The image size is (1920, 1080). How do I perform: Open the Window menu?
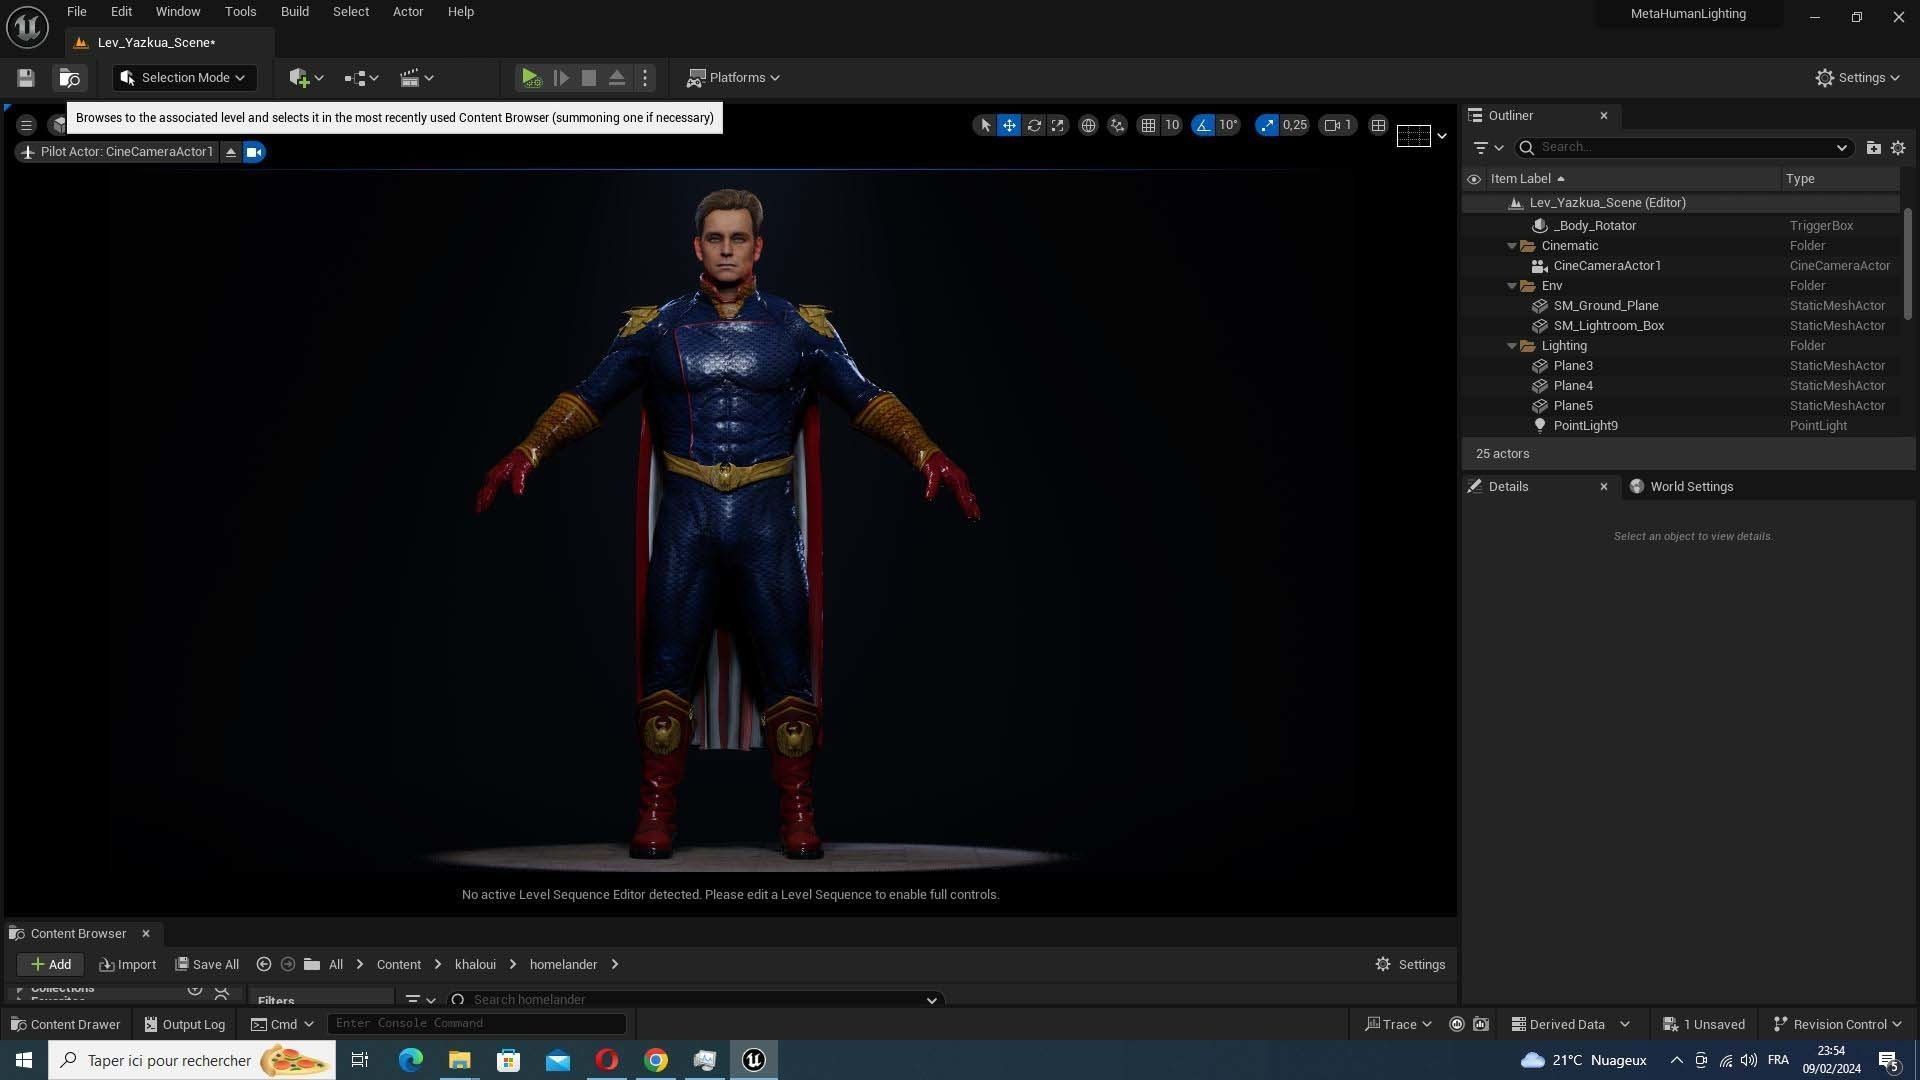pos(178,12)
